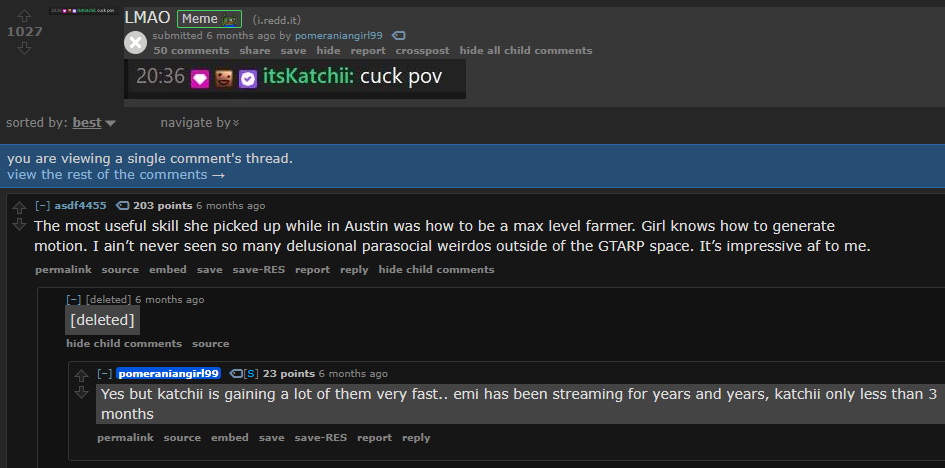This screenshot has height=468, width=945.
Task: Collapse pomeraniangirl99's reply with [–]
Action: (105, 373)
